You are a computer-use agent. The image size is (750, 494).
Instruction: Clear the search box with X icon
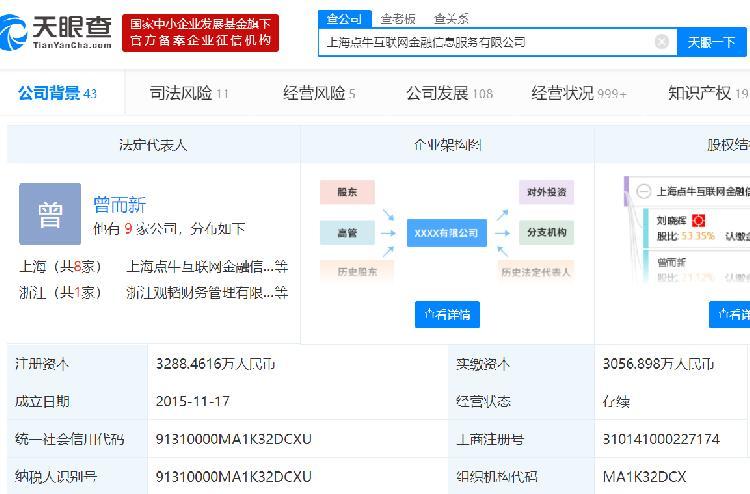pos(662,42)
